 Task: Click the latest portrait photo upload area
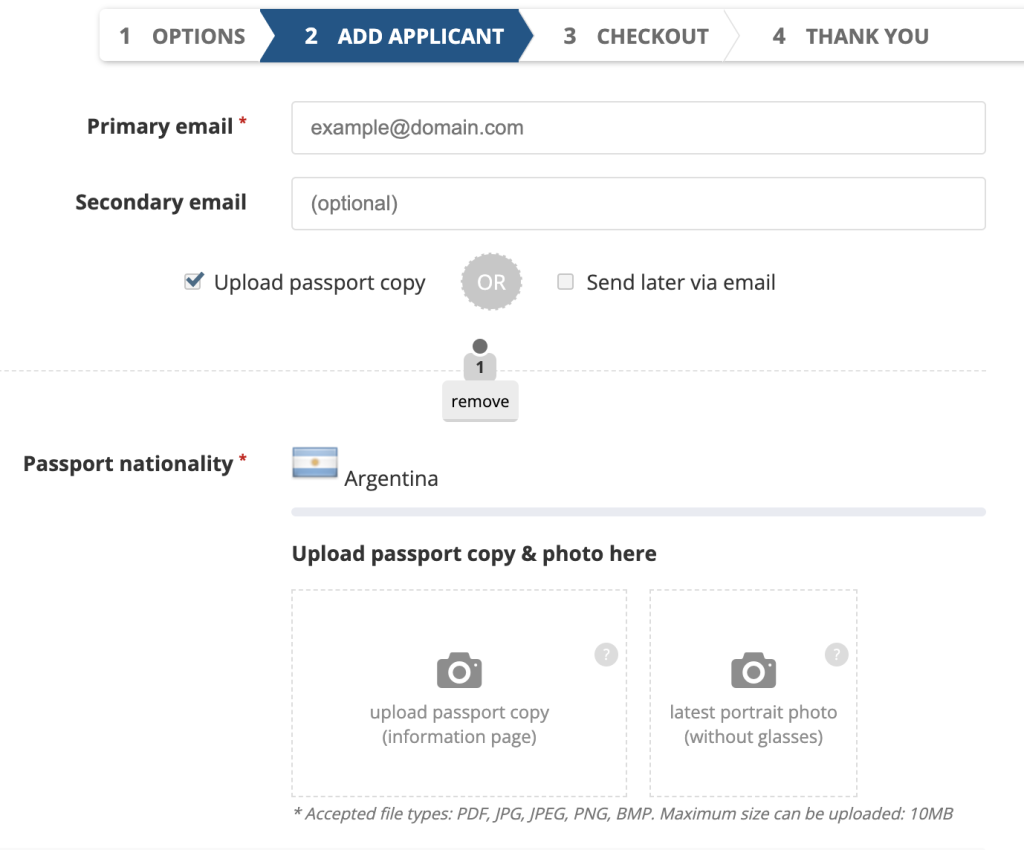(x=753, y=693)
